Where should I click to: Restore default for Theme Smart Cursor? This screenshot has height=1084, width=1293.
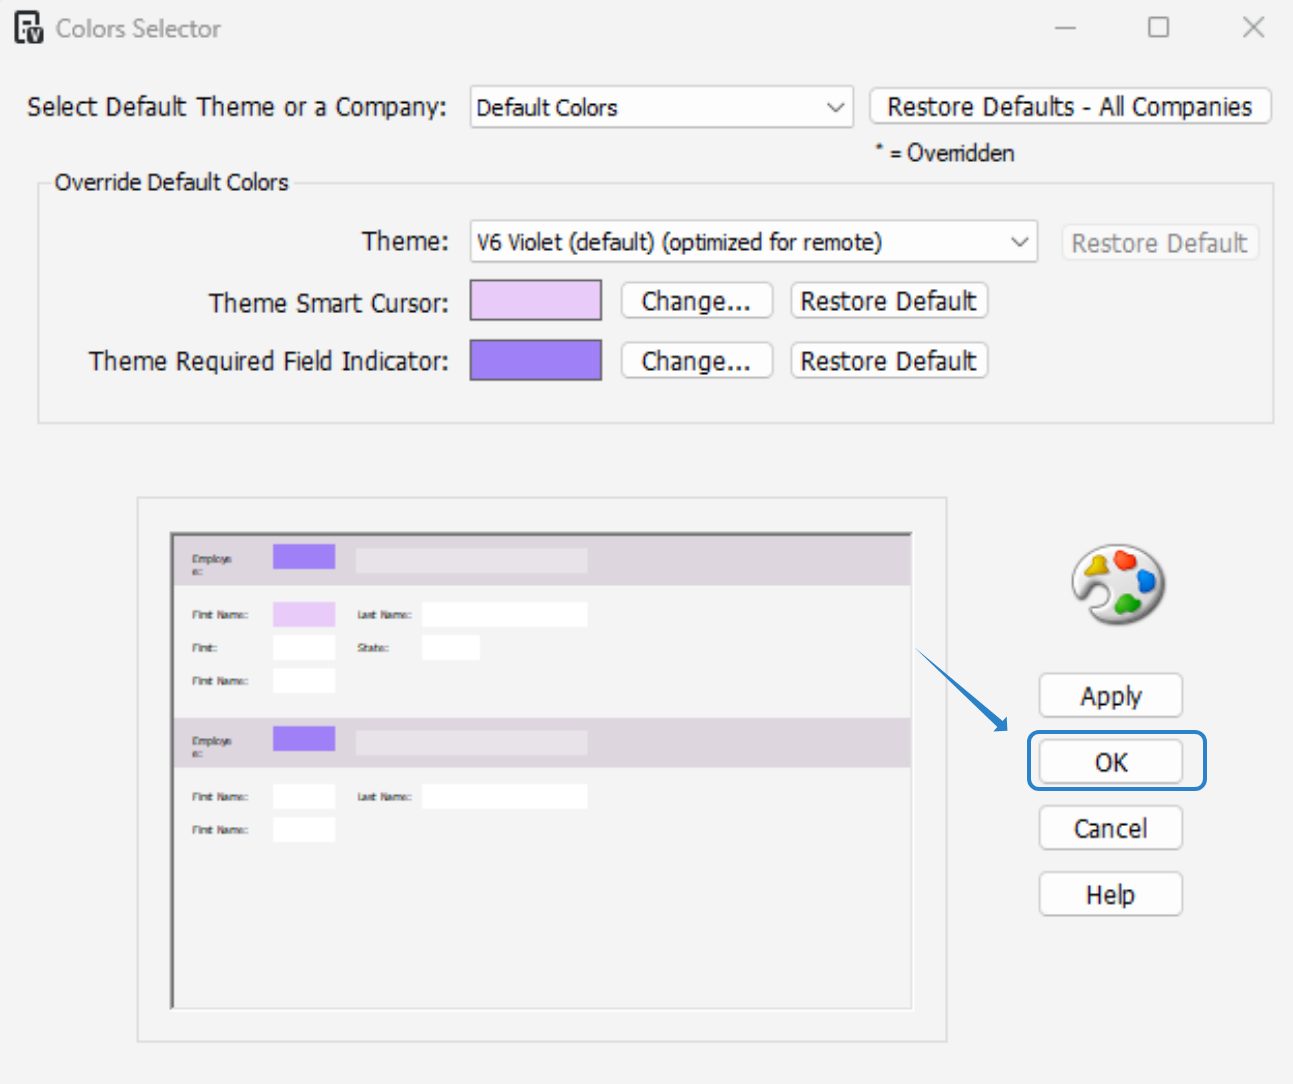point(888,301)
